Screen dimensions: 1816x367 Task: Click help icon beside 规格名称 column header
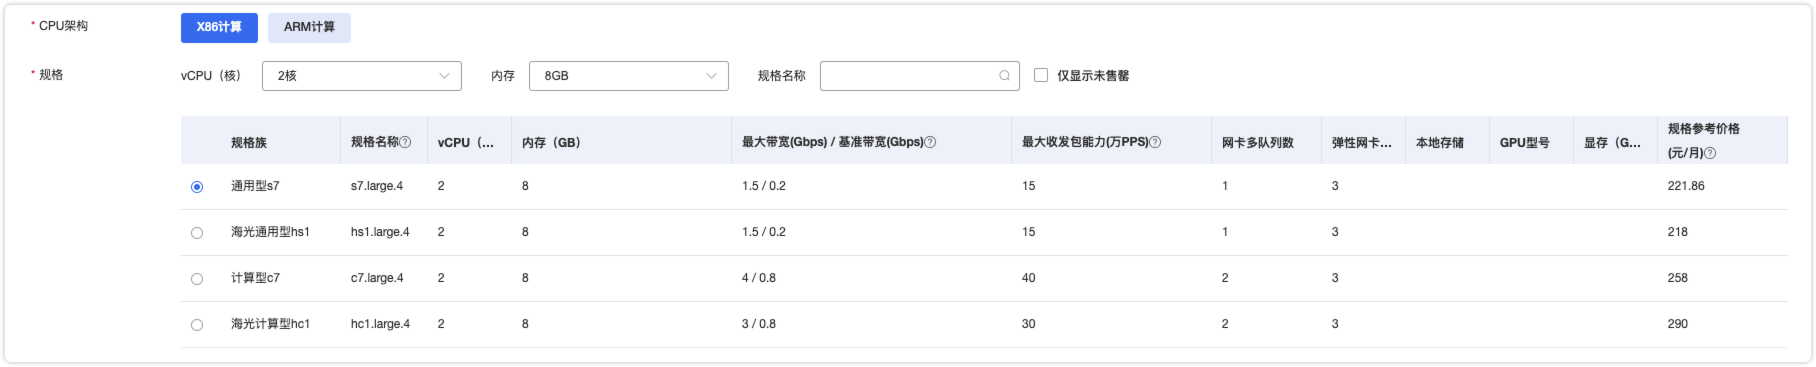(x=406, y=142)
